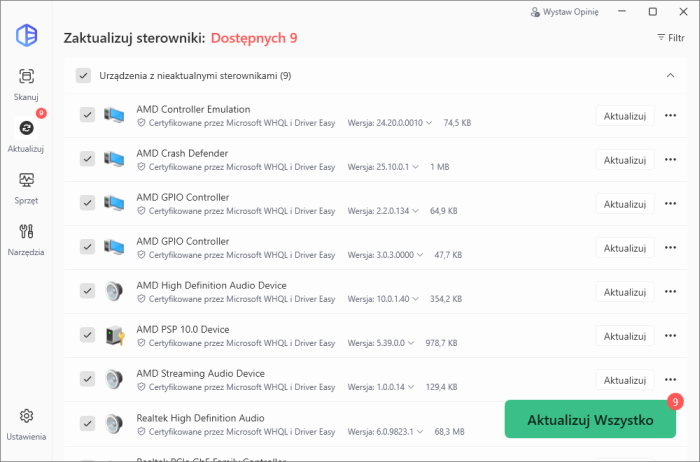Open more options for AMD Crash Defender

671,160
